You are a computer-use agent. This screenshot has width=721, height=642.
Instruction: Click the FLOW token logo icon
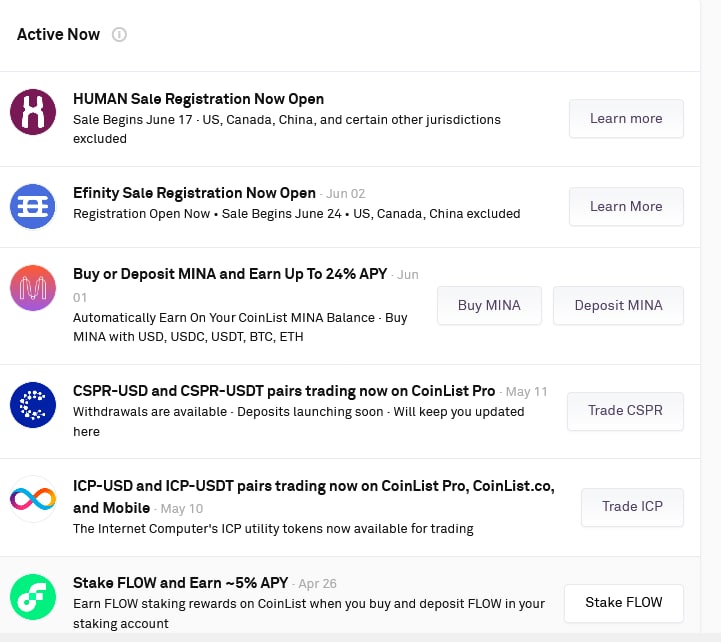coord(33,597)
